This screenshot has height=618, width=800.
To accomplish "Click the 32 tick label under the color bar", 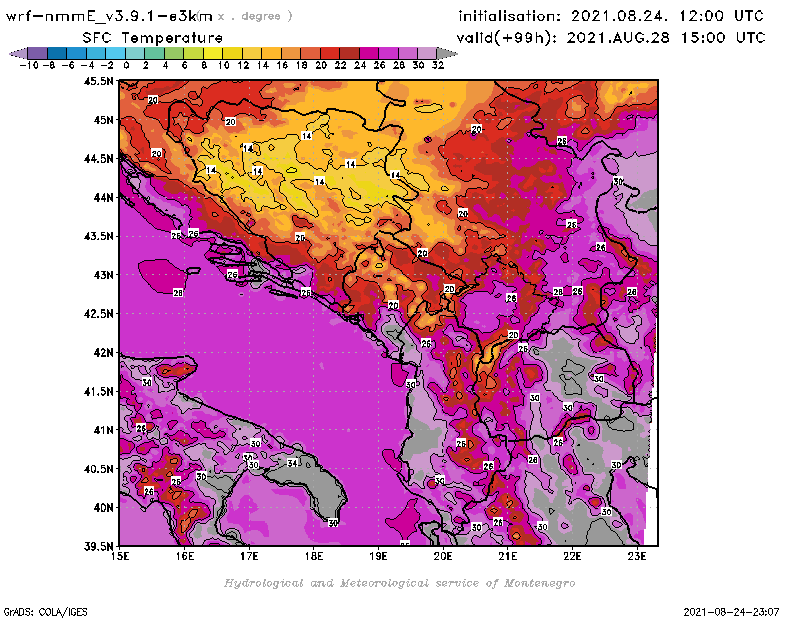I will pos(438,66).
